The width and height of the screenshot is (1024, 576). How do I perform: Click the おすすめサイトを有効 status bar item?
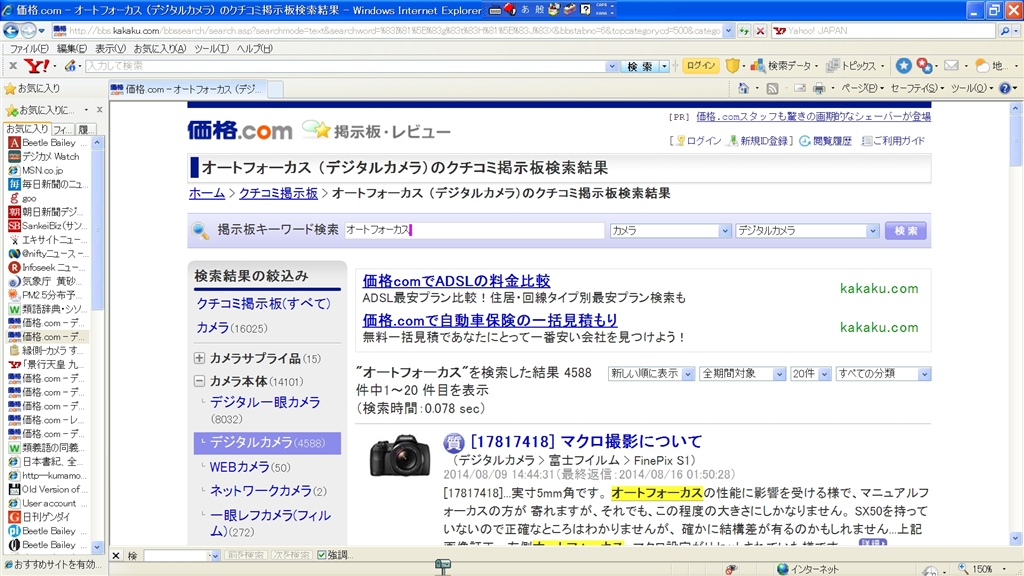53,565
